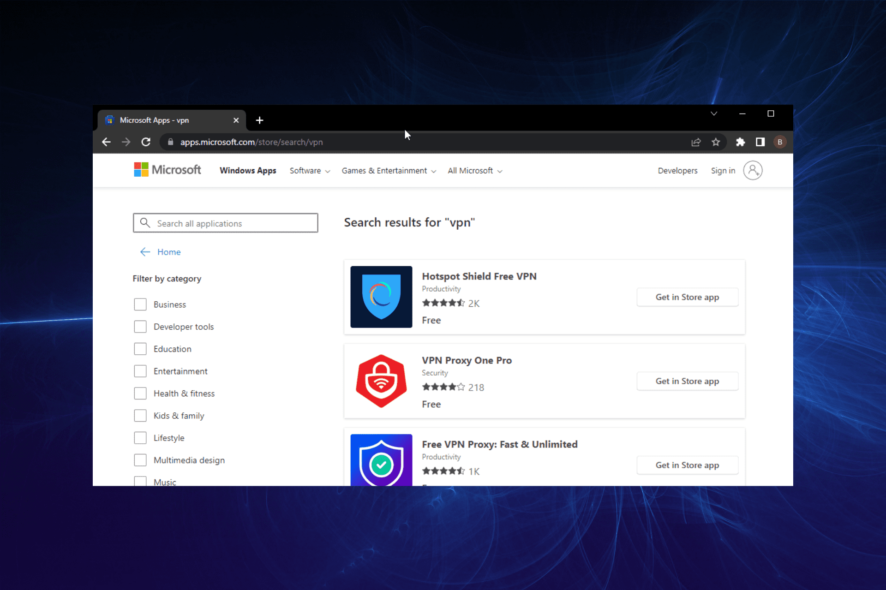886x590 pixels.
Task: Open the Hotspot Shield Free VPN title
Action: click(479, 276)
